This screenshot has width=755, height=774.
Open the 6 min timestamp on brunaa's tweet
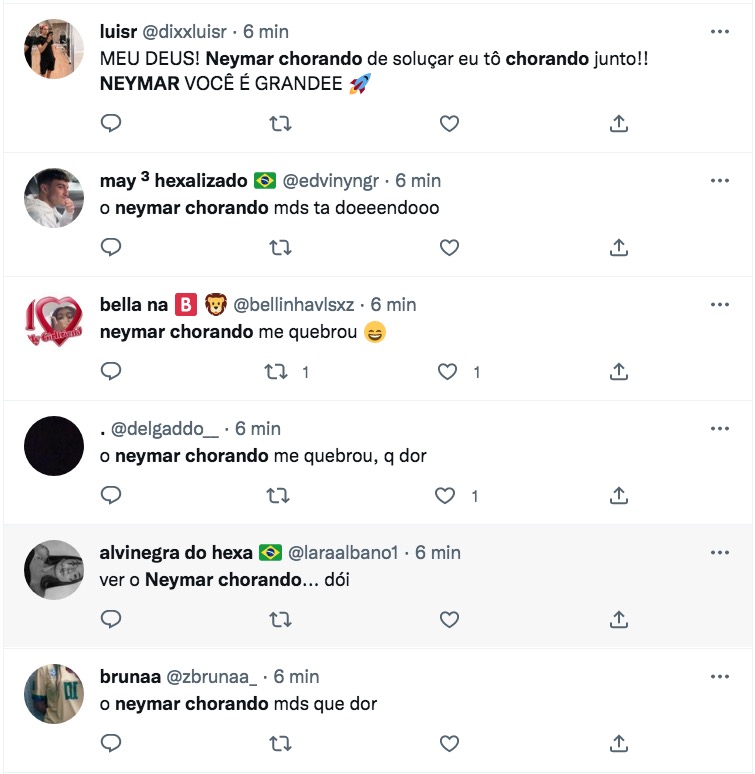click(x=296, y=676)
